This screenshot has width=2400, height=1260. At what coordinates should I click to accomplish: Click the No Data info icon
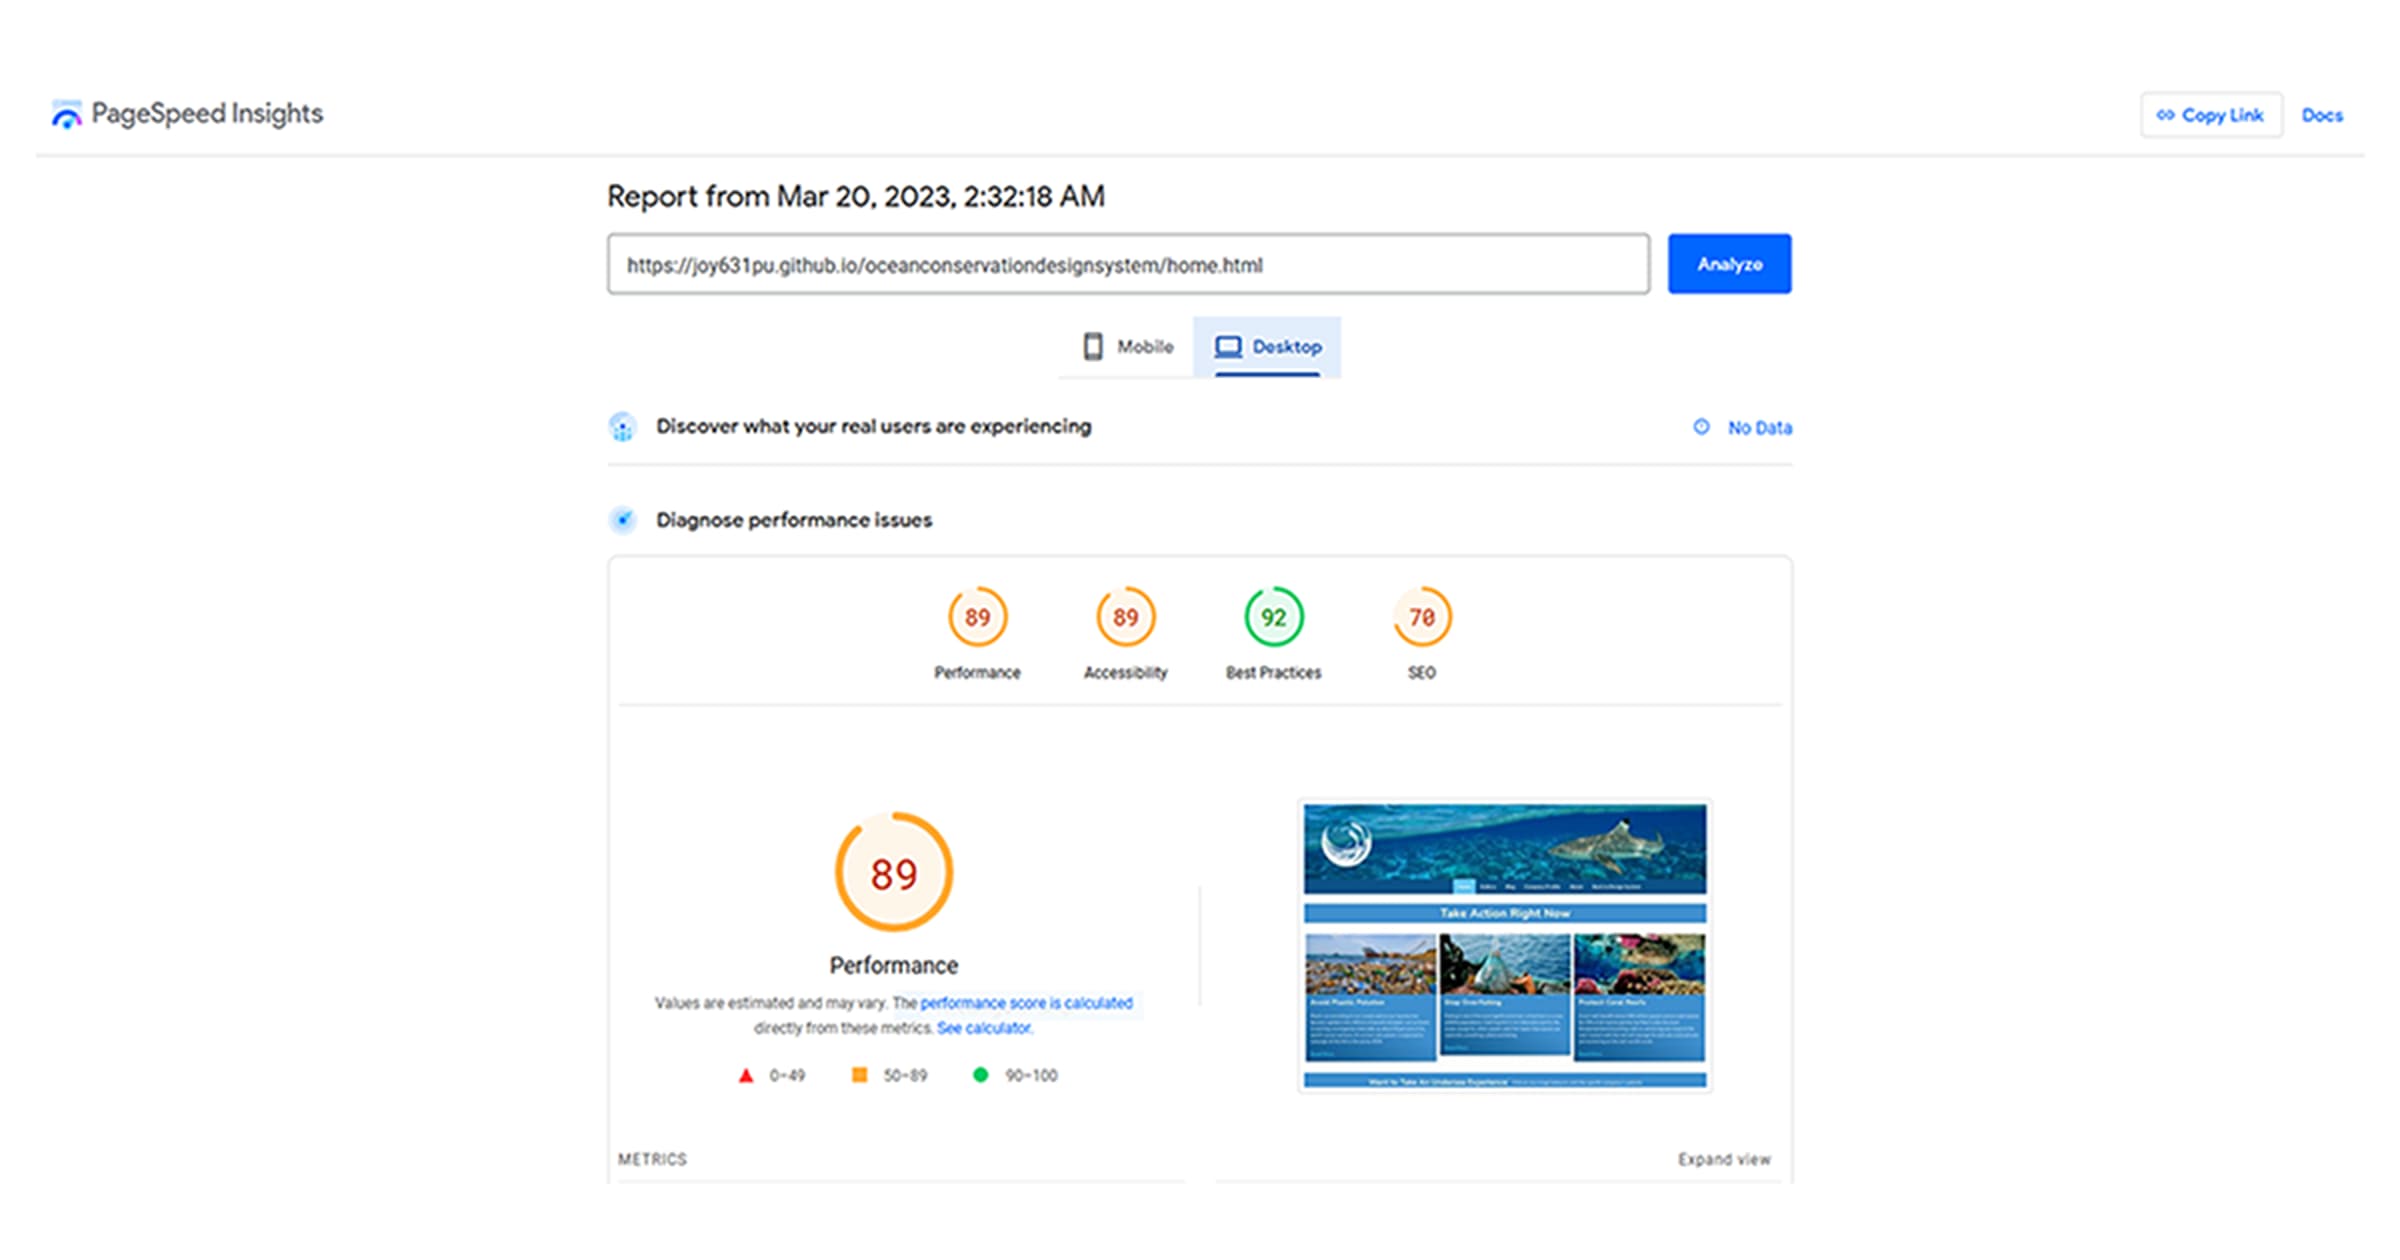tap(1700, 427)
